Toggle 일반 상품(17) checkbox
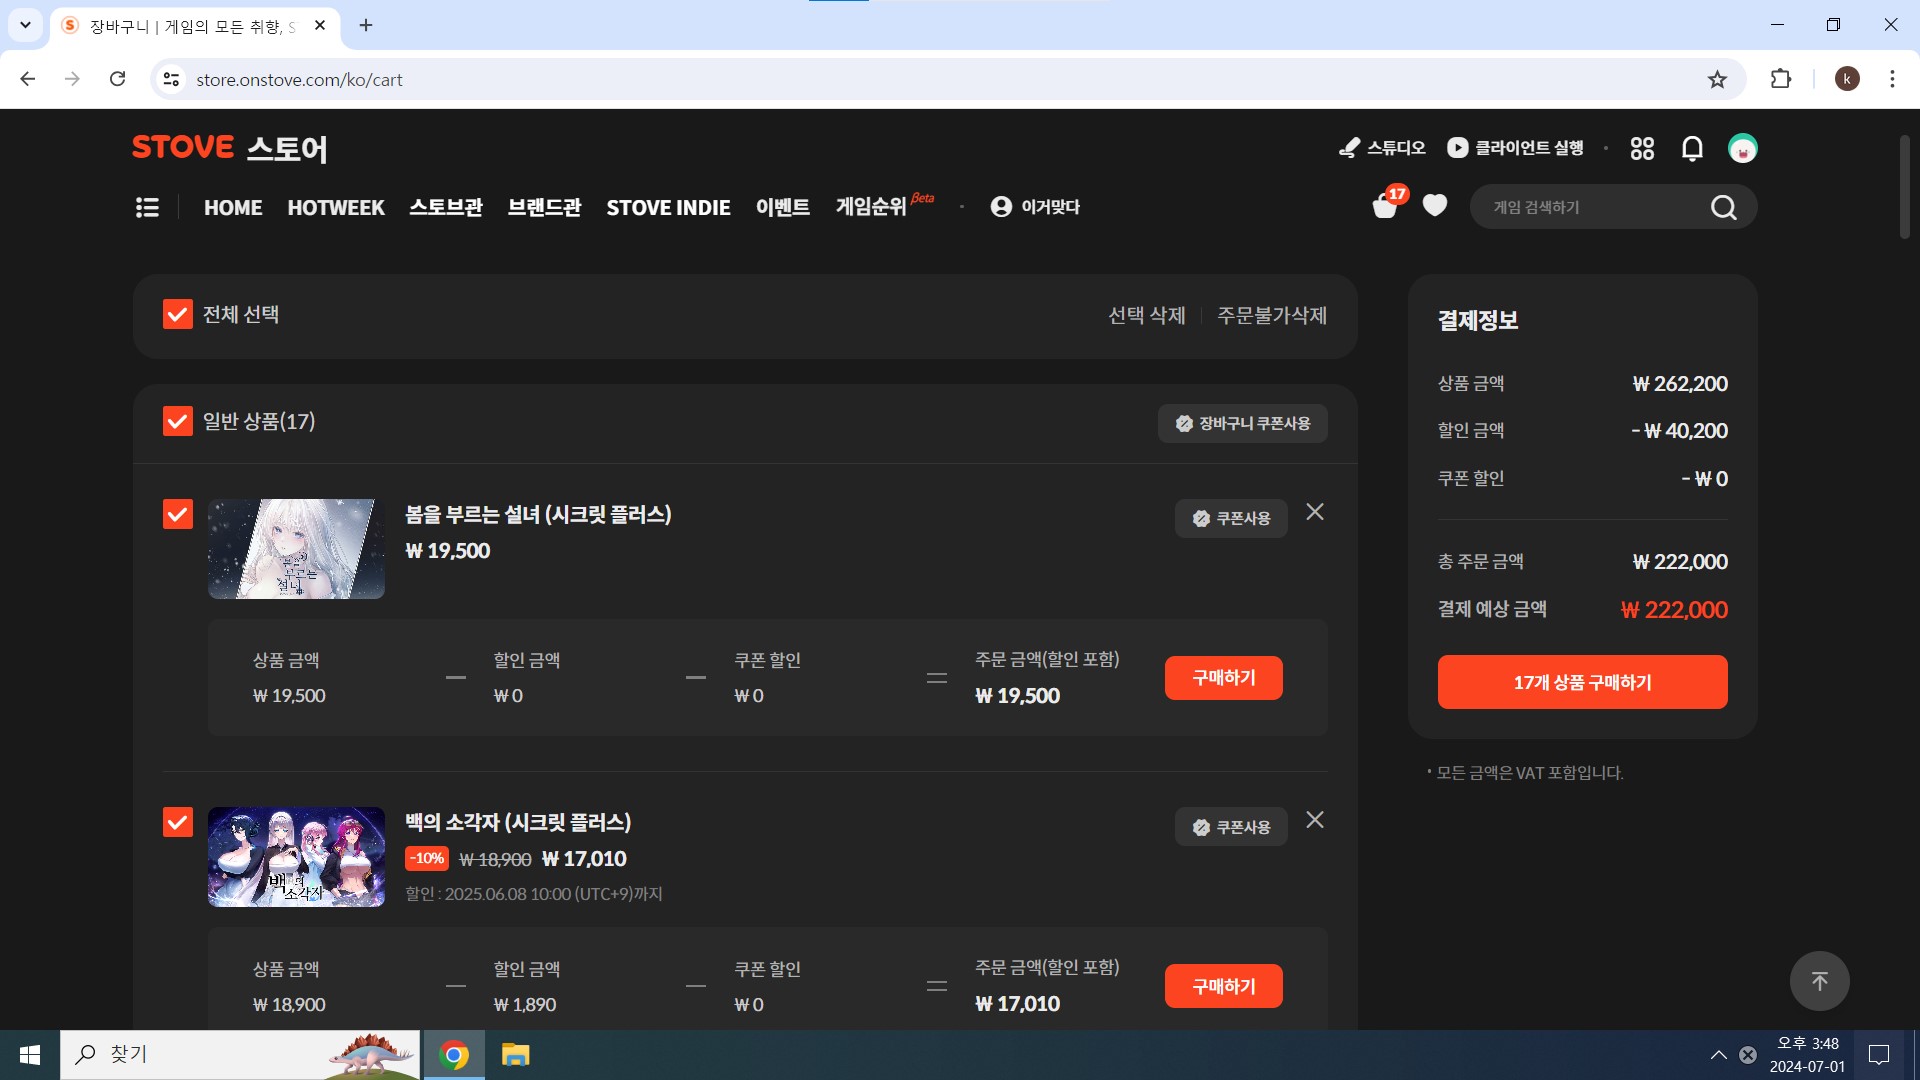This screenshot has height=1080, width=1920. [x=178, y=421]
